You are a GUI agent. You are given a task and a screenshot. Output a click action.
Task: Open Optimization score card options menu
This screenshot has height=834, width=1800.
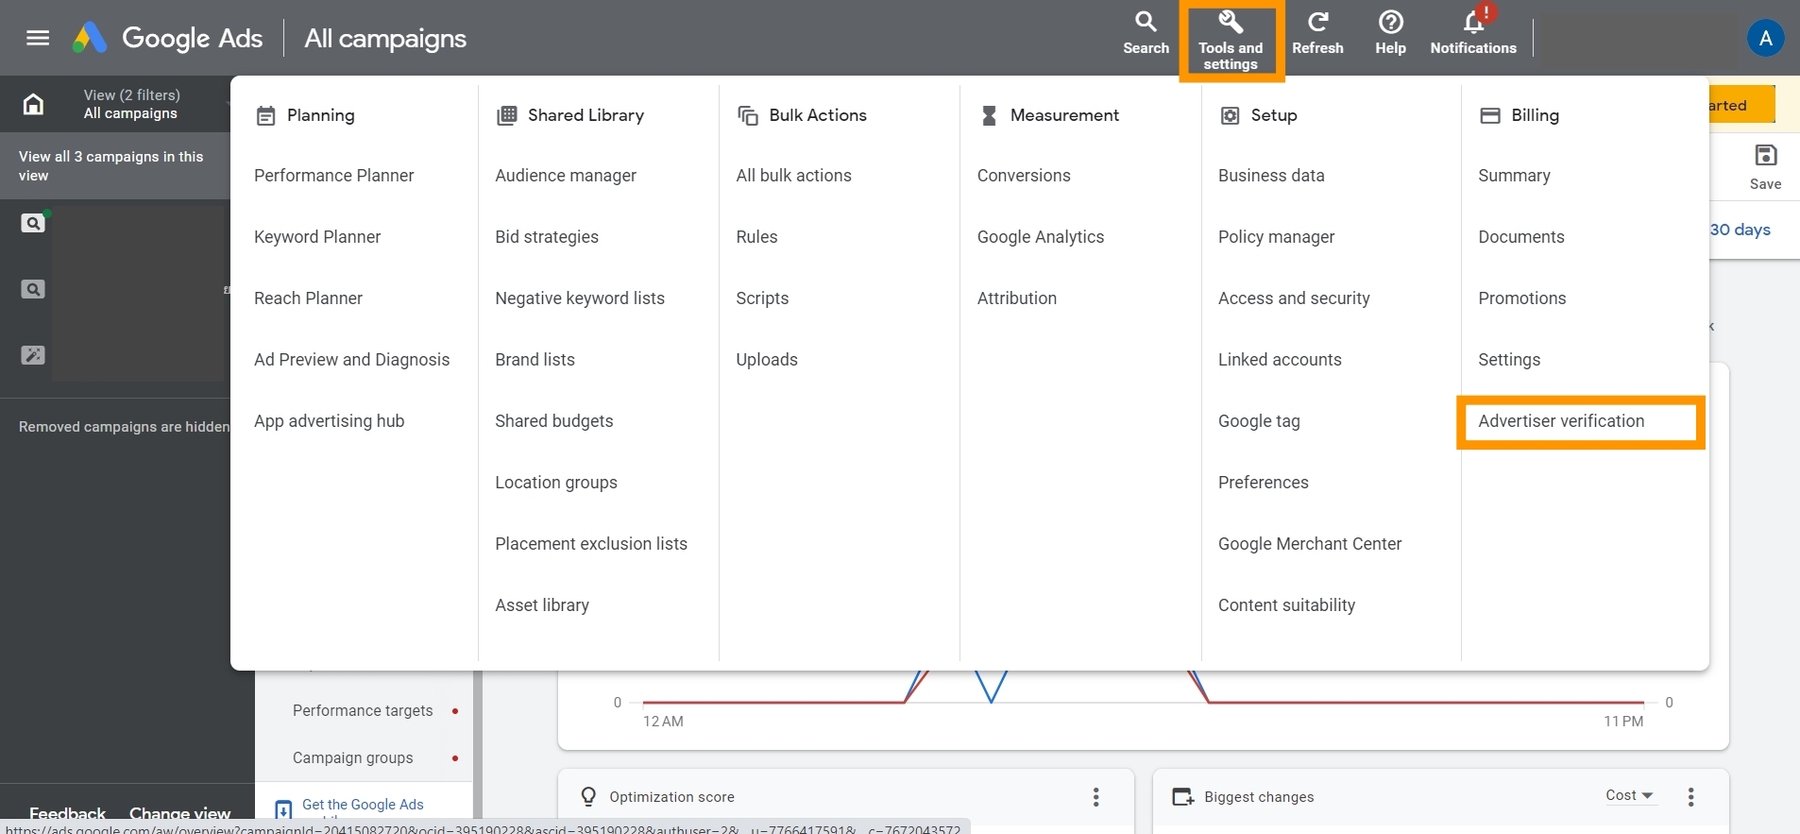point(1096,797)
